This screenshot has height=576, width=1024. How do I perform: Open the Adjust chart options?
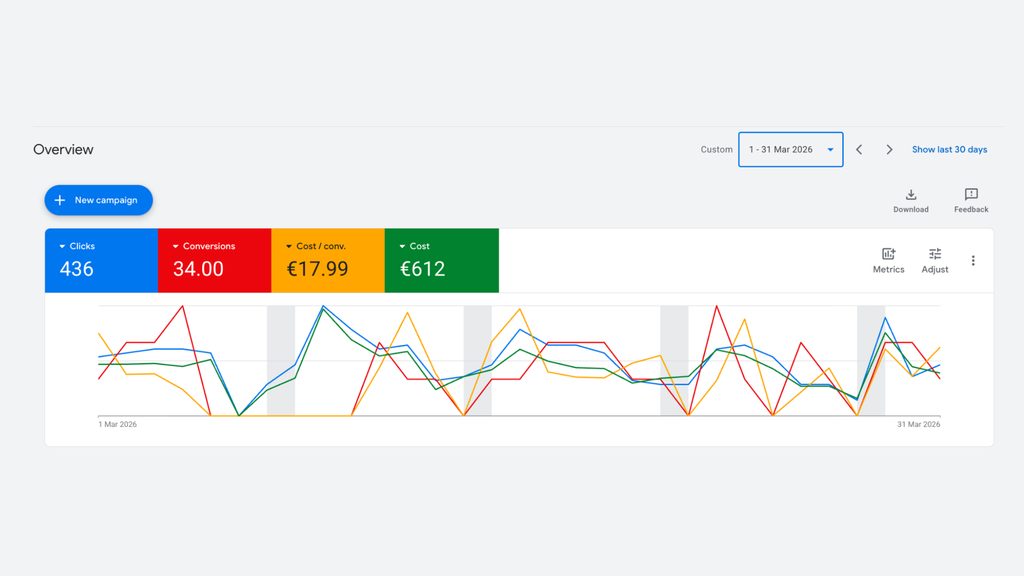[935, 261]
